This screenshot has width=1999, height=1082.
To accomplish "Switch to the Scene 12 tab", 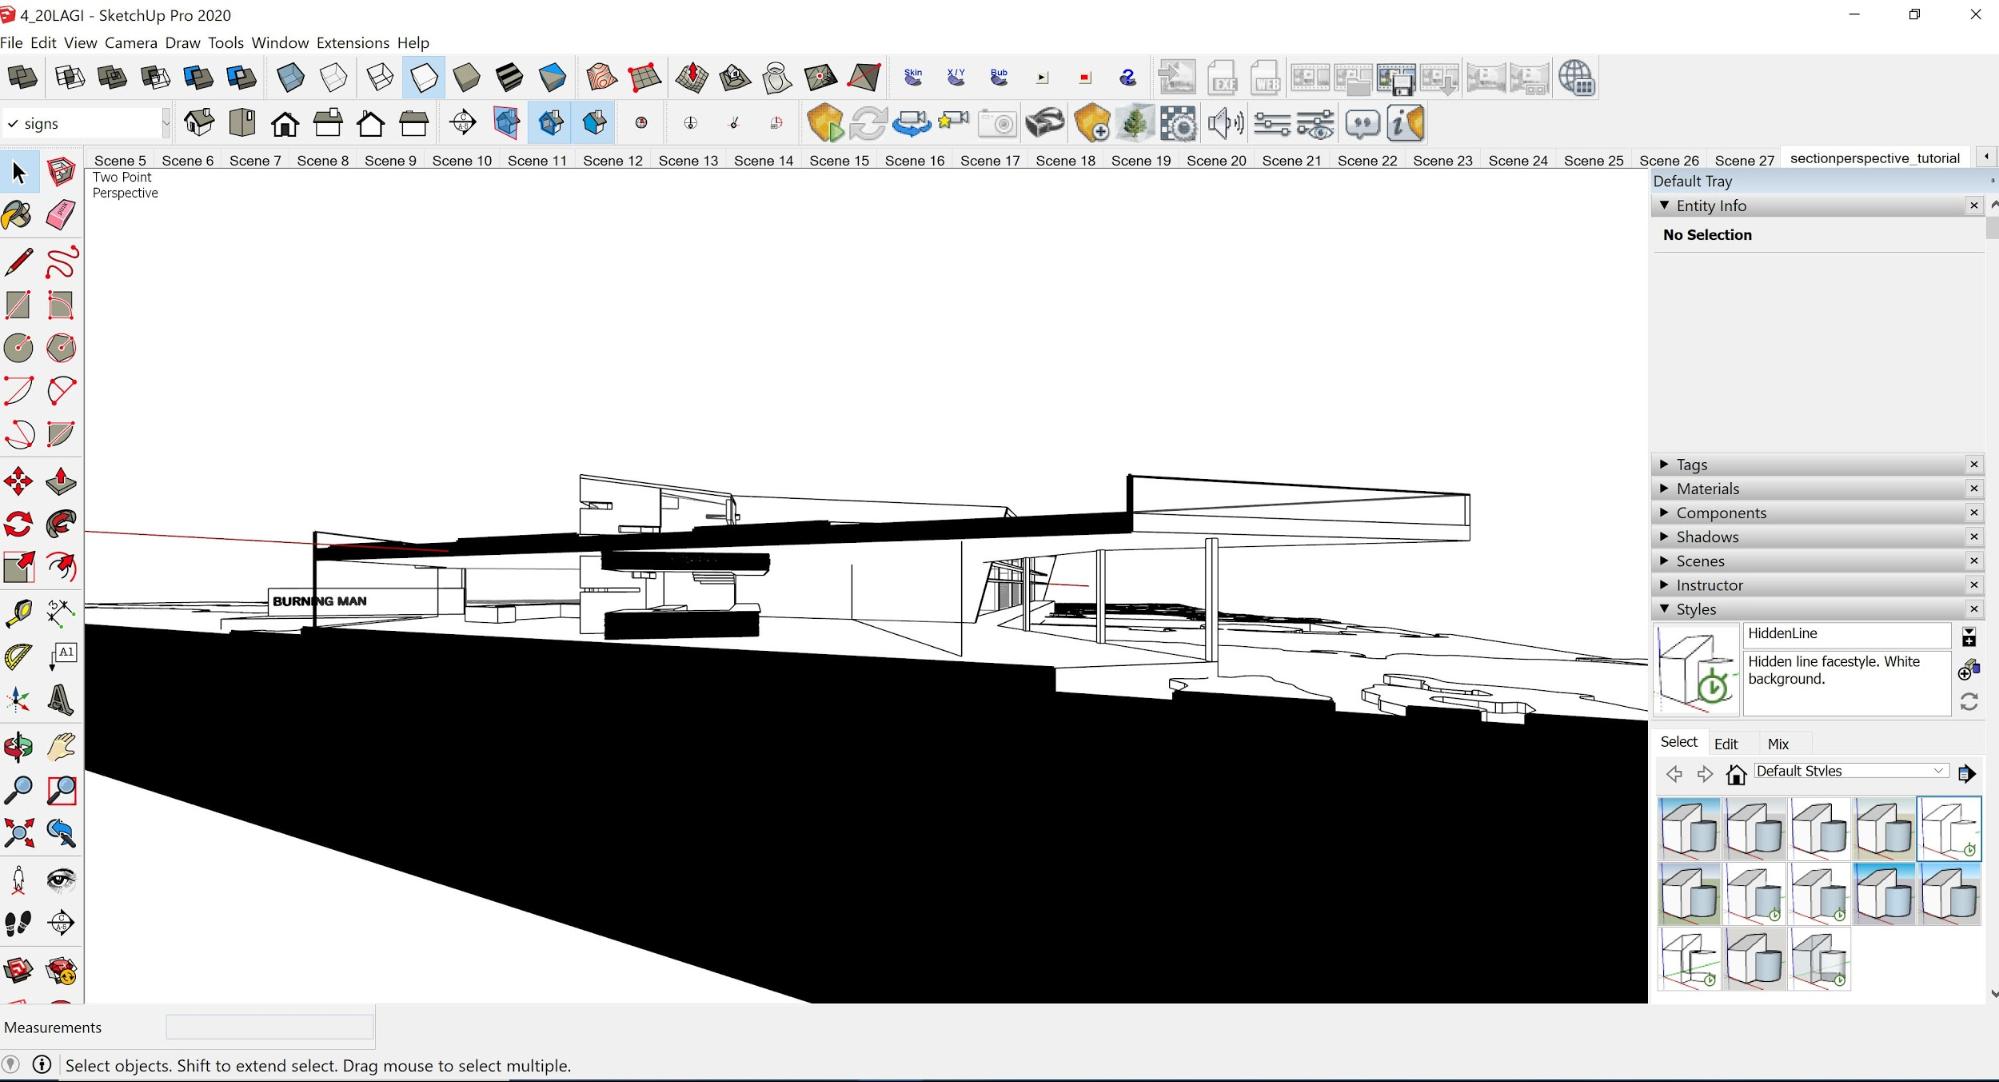I will (x=612, y=160).
